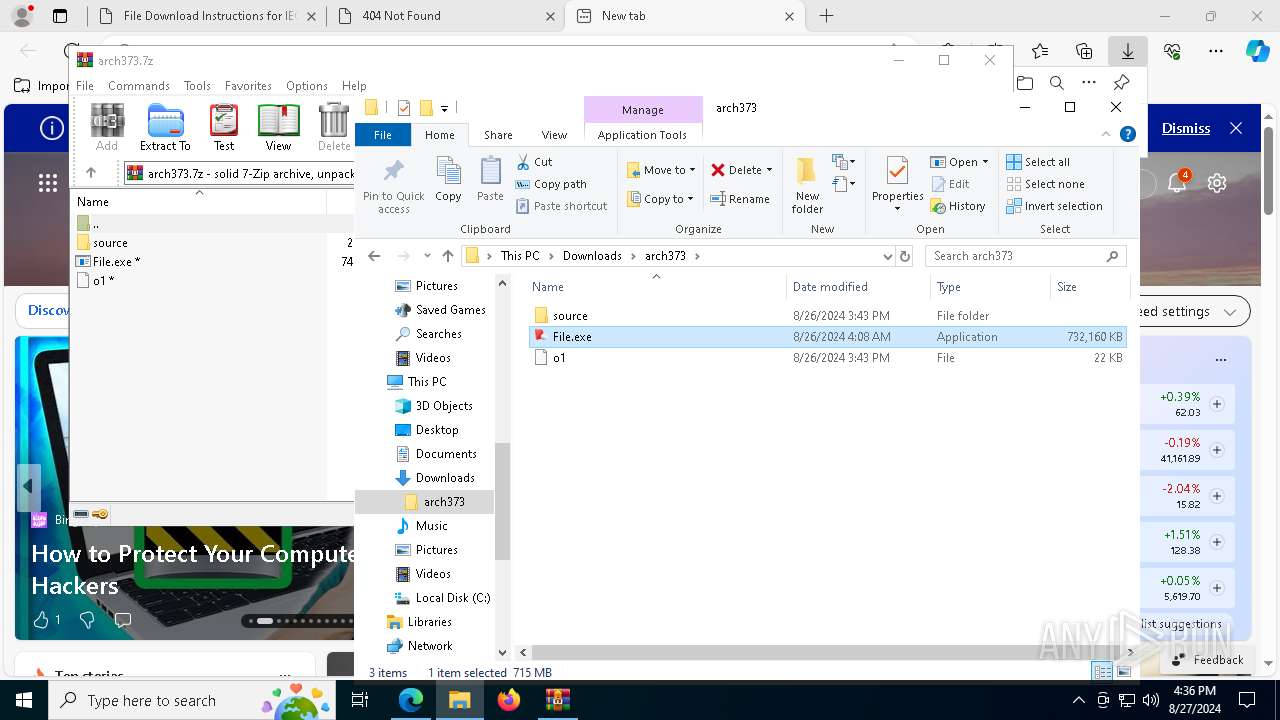
Task: Click Invert selection in ribbon
Action: click(x=1054, y=206)
